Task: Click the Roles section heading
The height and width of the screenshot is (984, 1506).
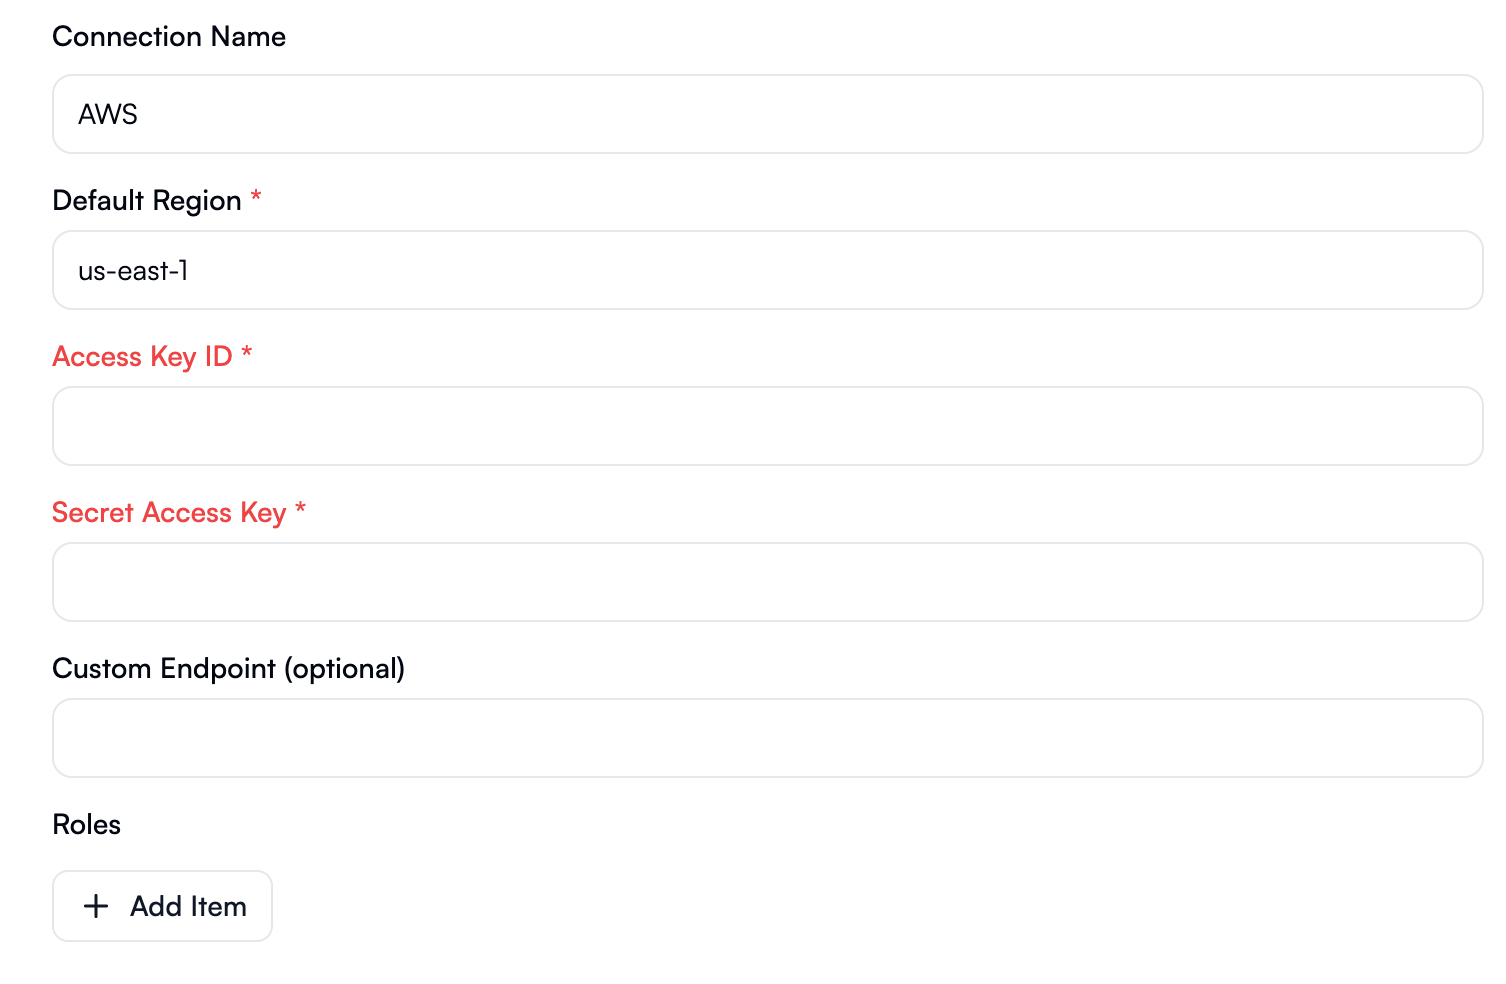Action: [86, 824]
